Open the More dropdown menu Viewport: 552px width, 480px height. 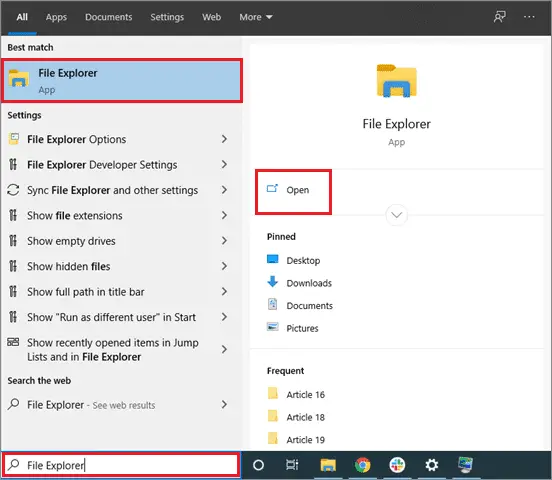pos(256,17)
